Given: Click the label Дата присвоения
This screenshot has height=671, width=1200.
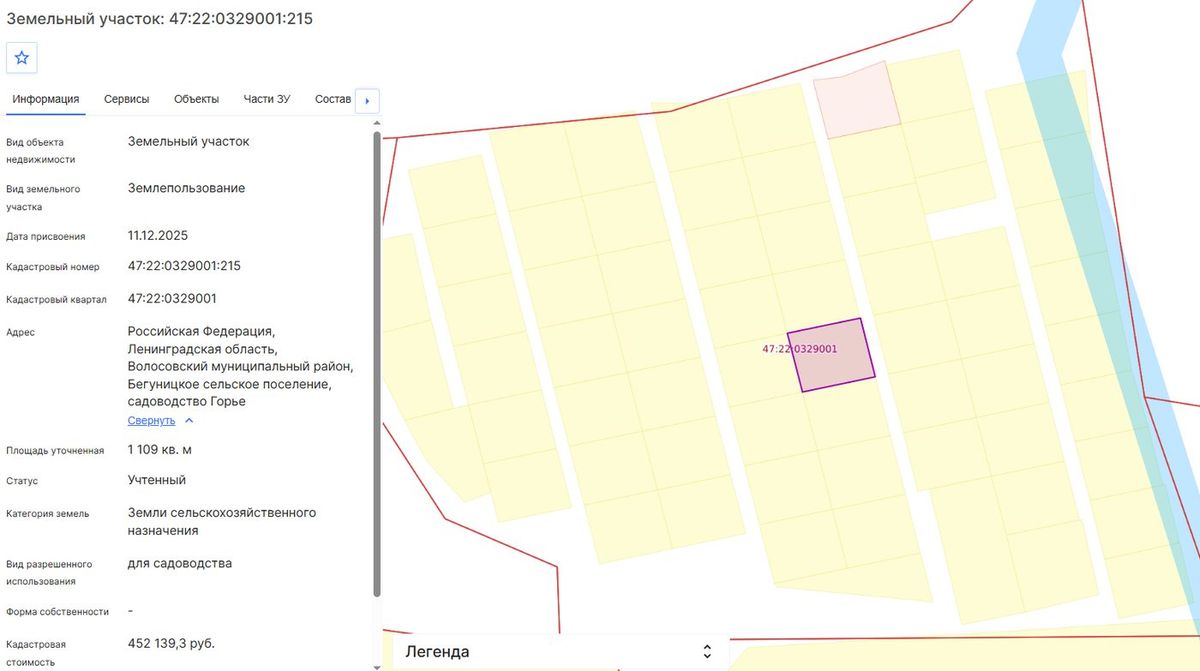Looking at the screenshot, I should [x=46, y=237].
